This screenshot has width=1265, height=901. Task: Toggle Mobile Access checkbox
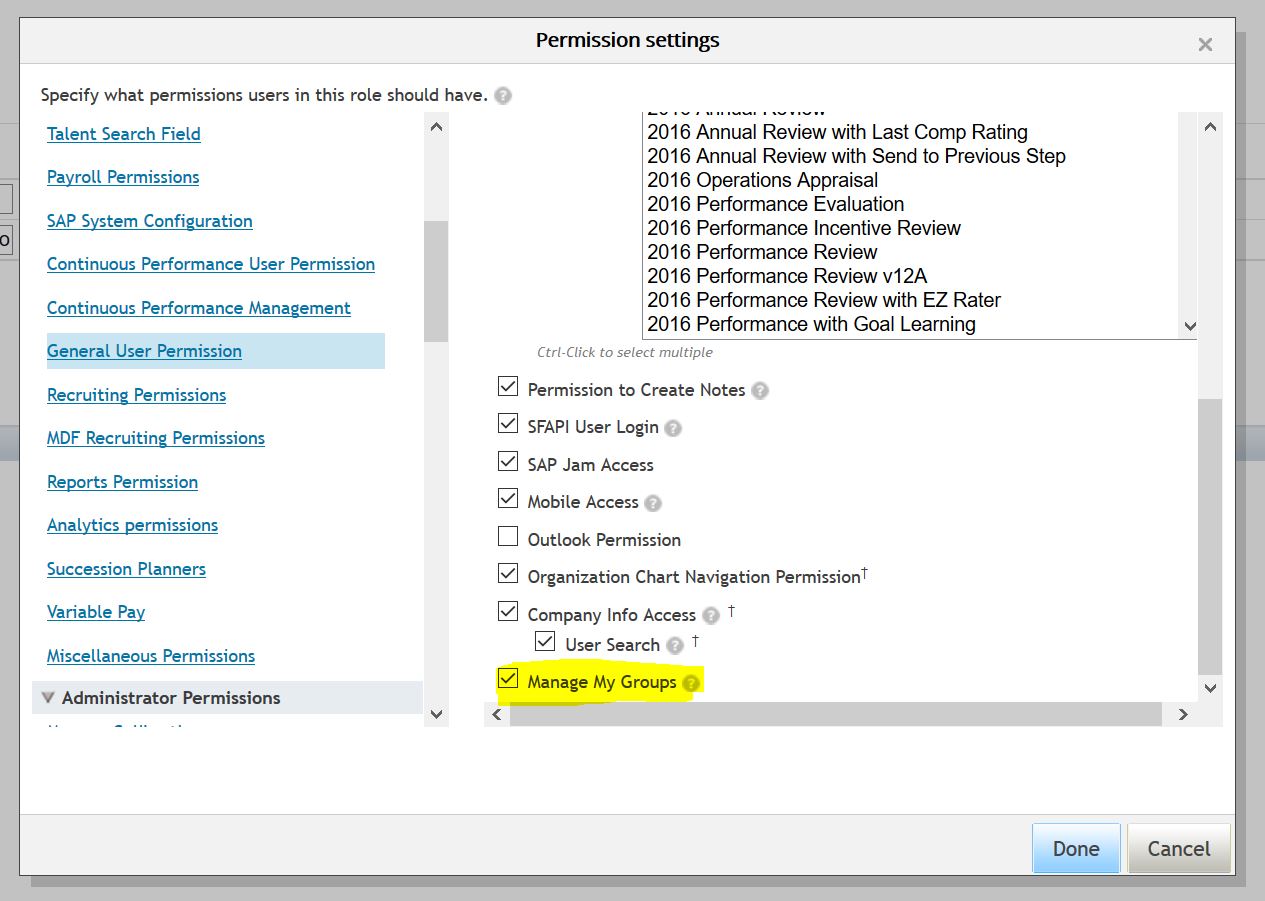point(508,499)
